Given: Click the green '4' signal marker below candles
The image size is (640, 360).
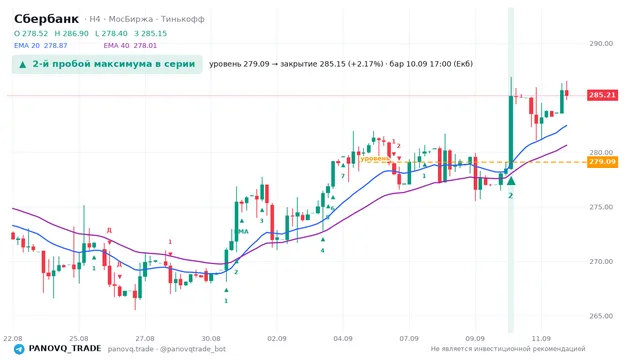Looking at the screenshot, I should tap(322, 250).
